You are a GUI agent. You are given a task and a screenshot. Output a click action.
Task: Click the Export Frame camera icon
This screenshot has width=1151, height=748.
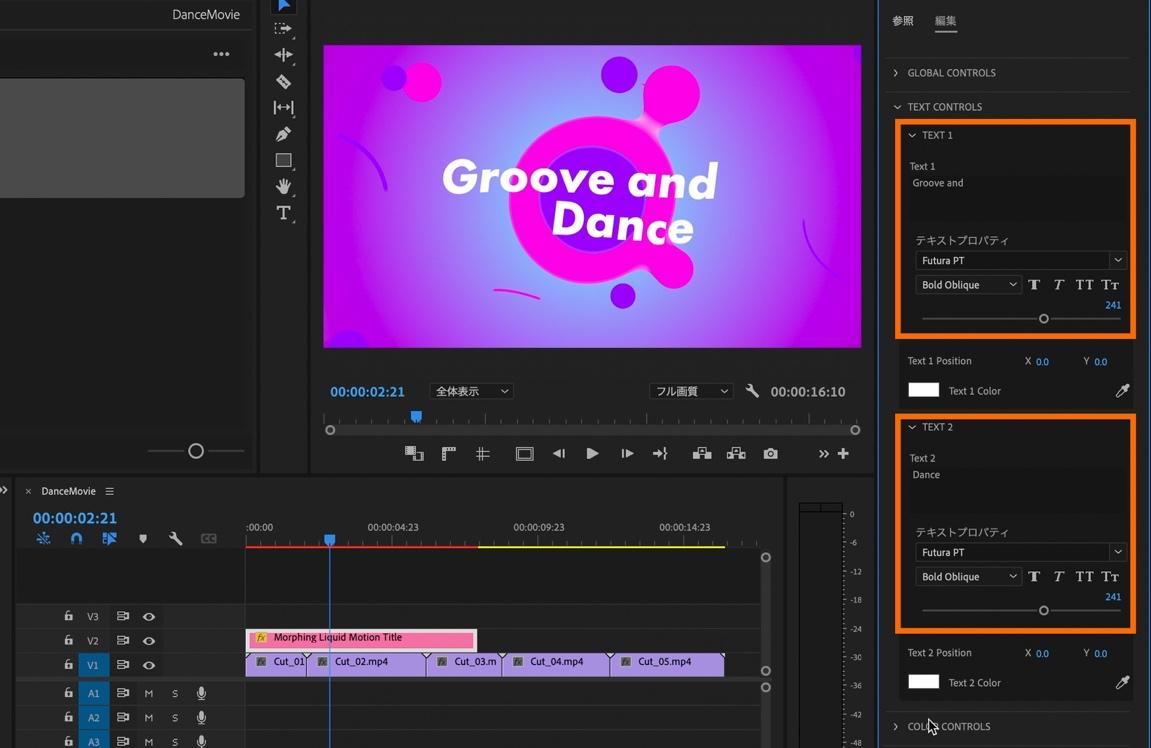tap(770, 454)
